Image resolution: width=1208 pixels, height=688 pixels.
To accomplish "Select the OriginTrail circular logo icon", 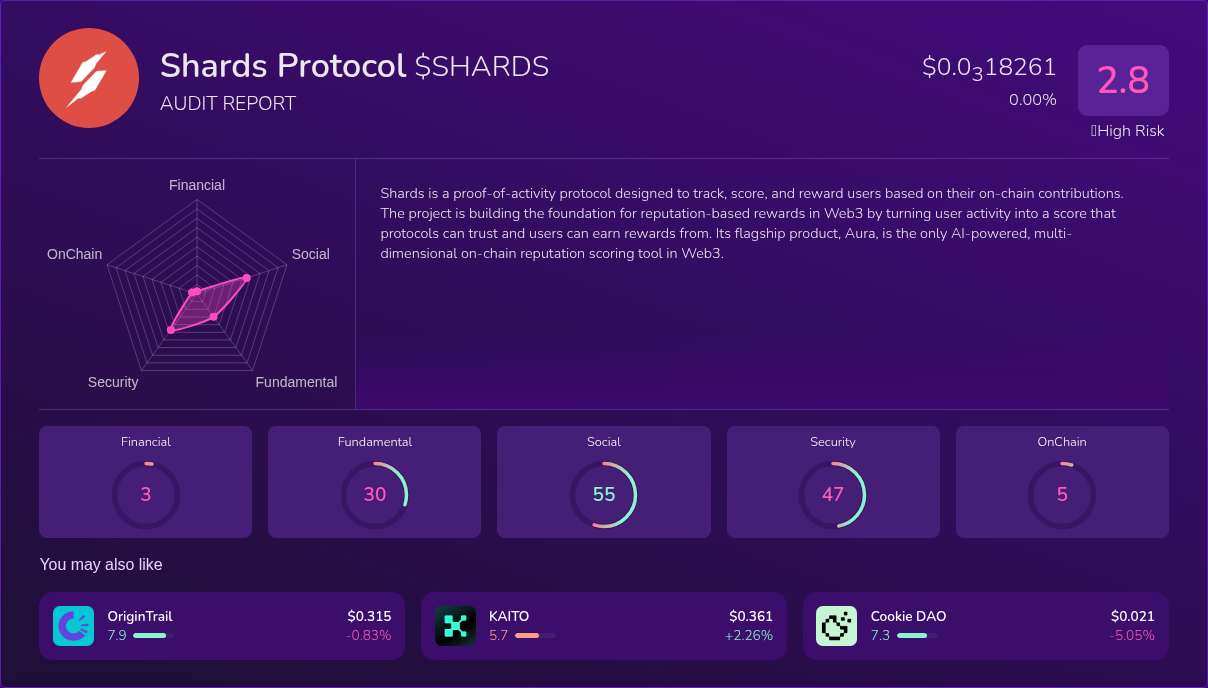I will pyautogui.click(x=73, y=625).
